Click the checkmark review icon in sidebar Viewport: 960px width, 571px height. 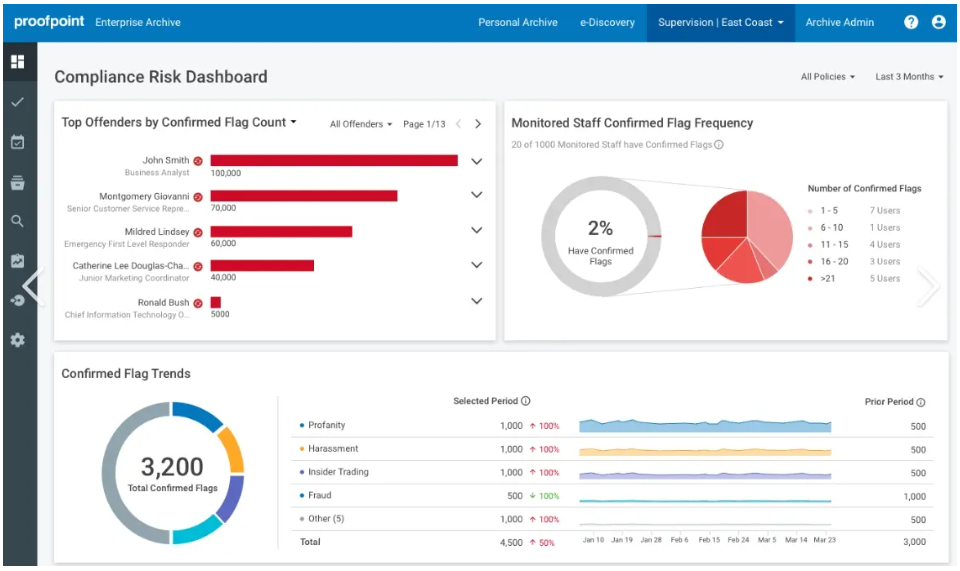[x=18, y=102]
